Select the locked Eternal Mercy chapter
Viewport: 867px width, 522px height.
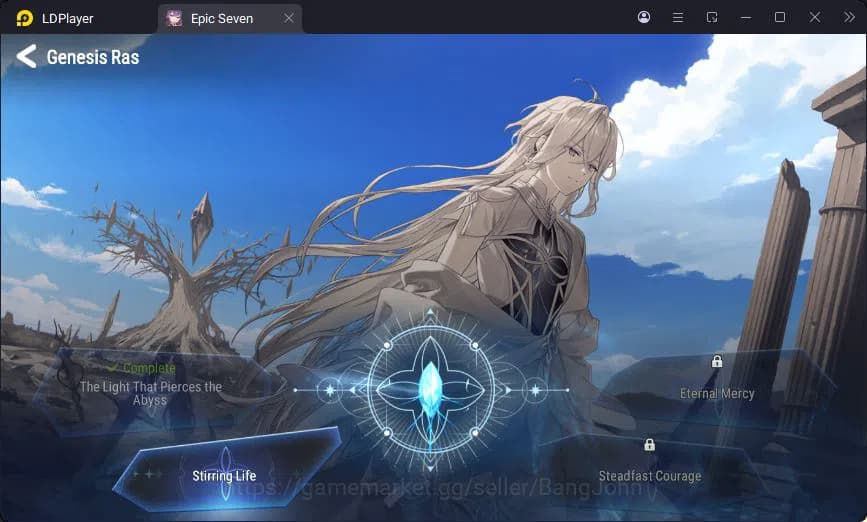(717, 393)
